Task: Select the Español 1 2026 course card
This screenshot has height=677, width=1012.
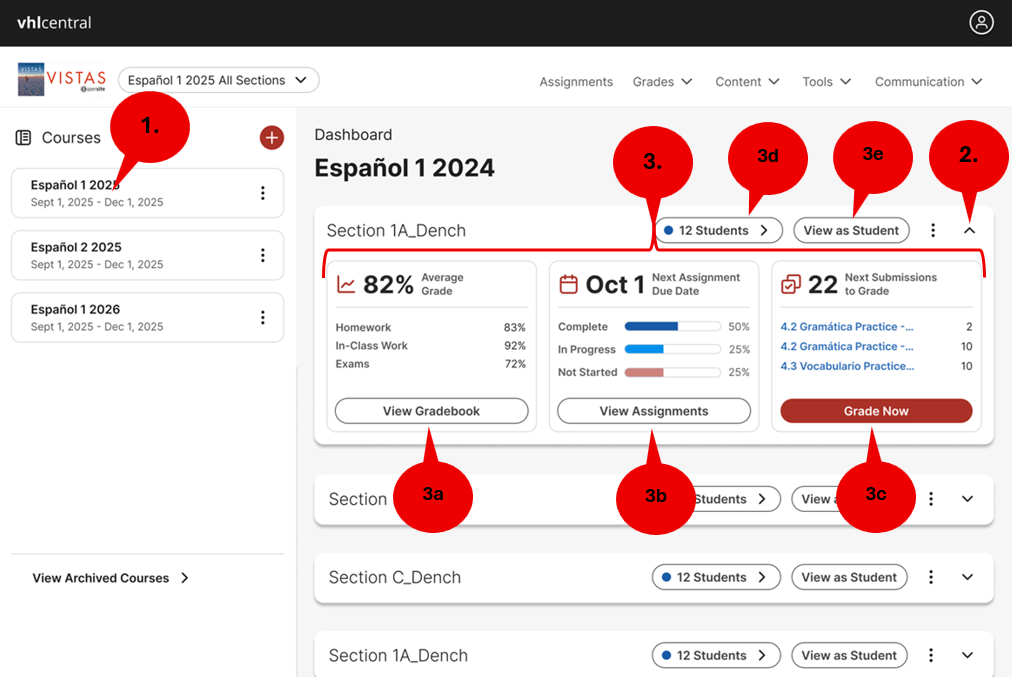Action: click(x=147, y=318)
